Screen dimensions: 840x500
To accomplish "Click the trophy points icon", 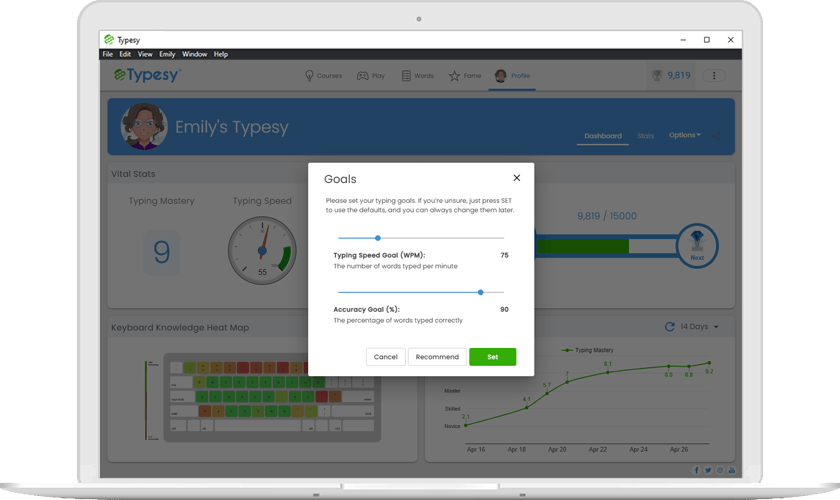I will pyautogui.click(x=657, y=76).
